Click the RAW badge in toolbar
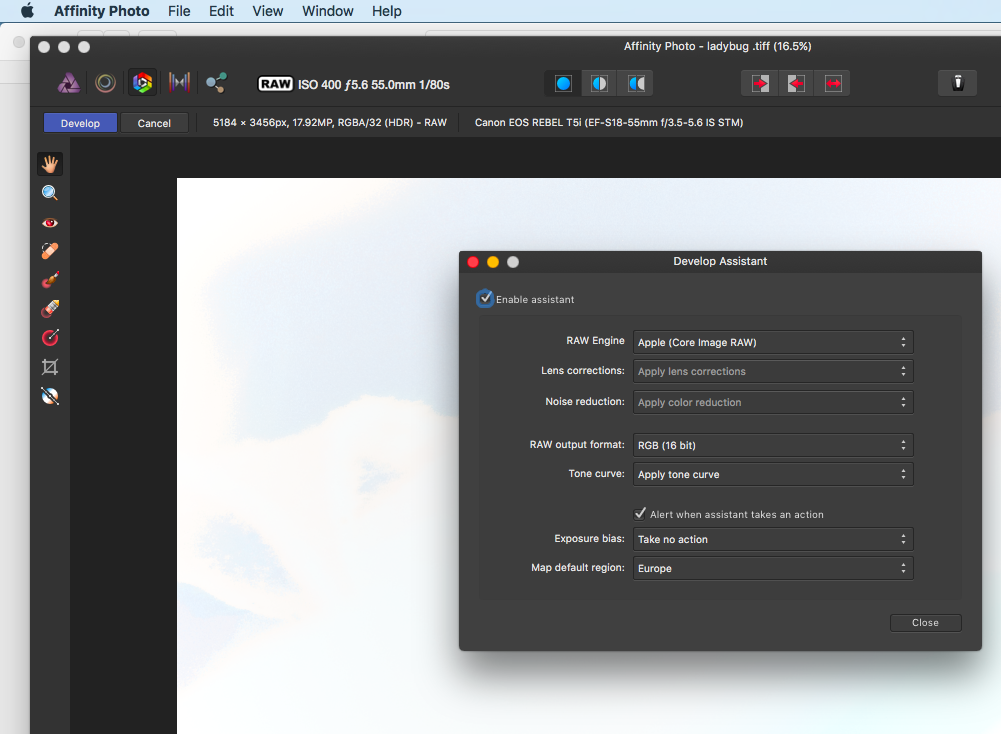1001x734 pixels. click(x=275, y=84)
